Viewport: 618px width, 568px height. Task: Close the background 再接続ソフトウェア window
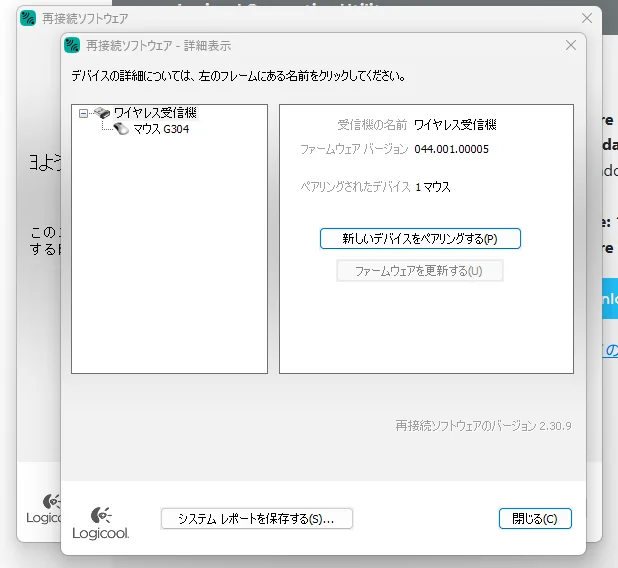(x=587, y=18)
